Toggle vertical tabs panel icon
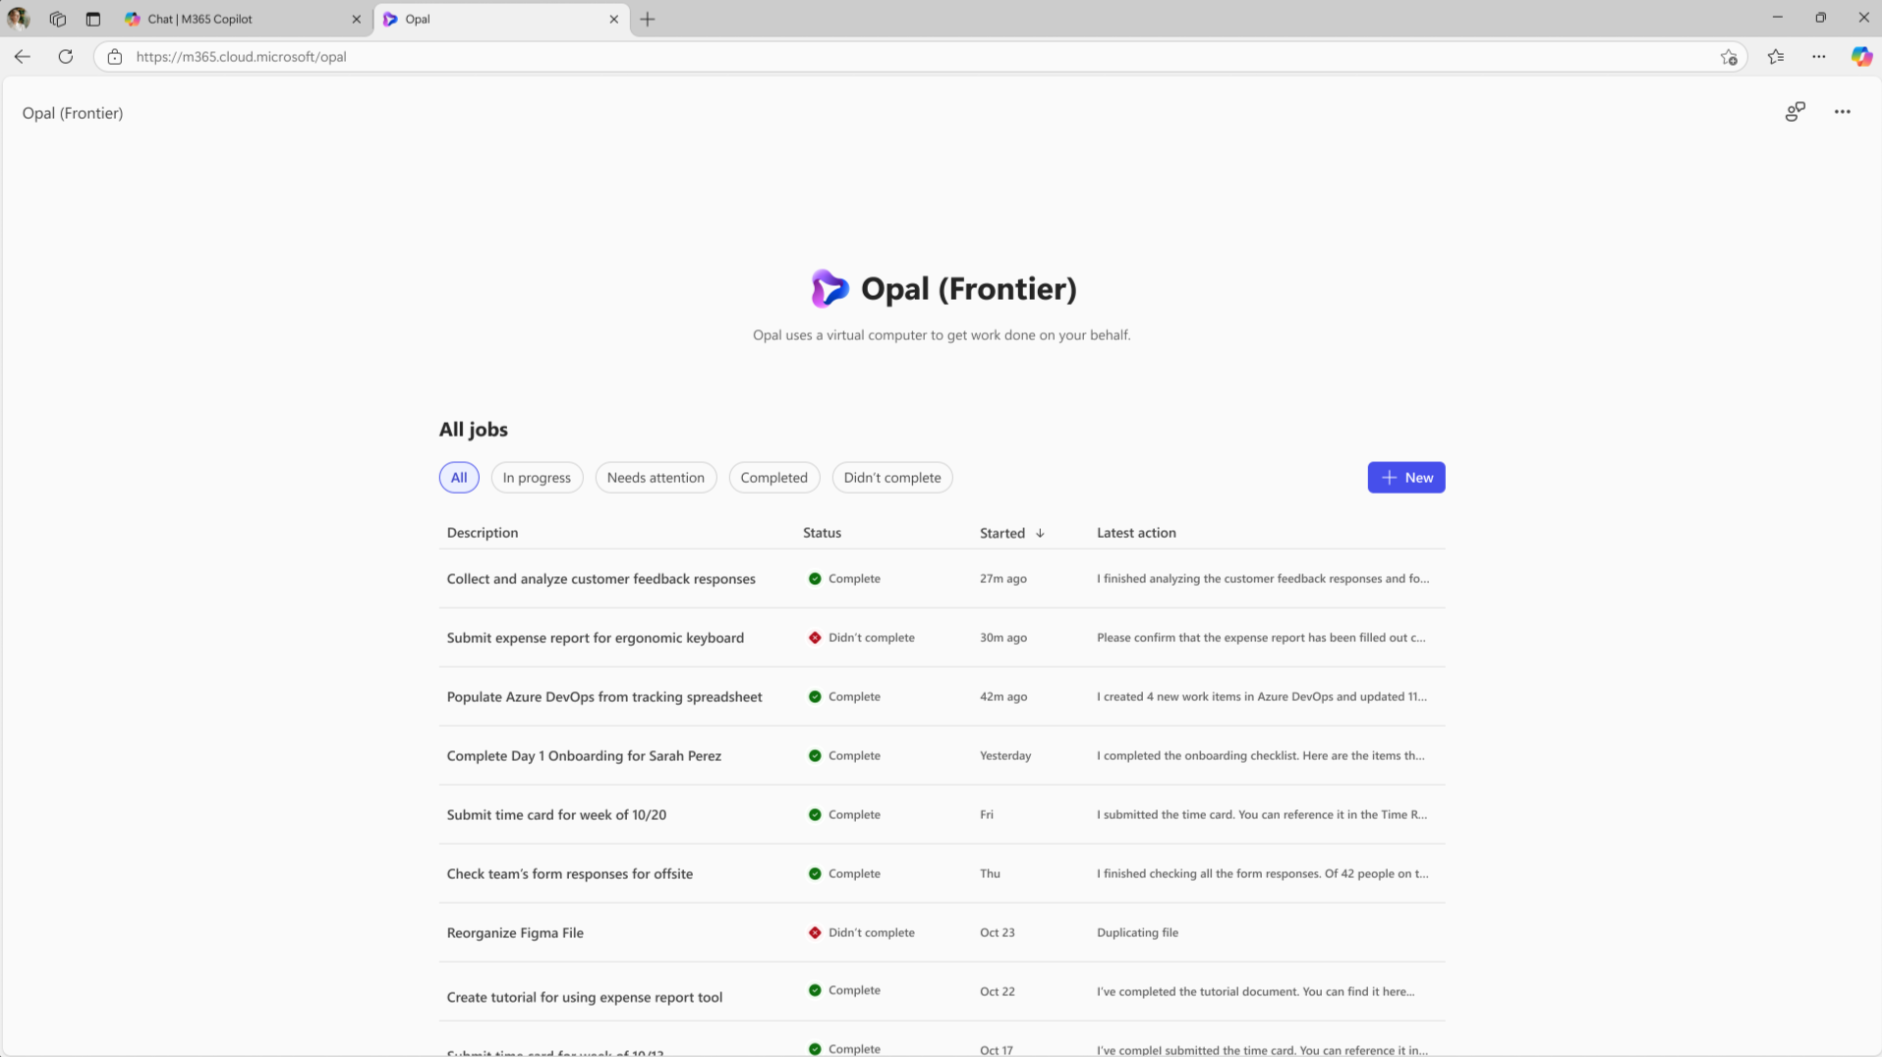Image resolution: width=1882 pixels, height=1057 pixels. [x=93, y=19]
